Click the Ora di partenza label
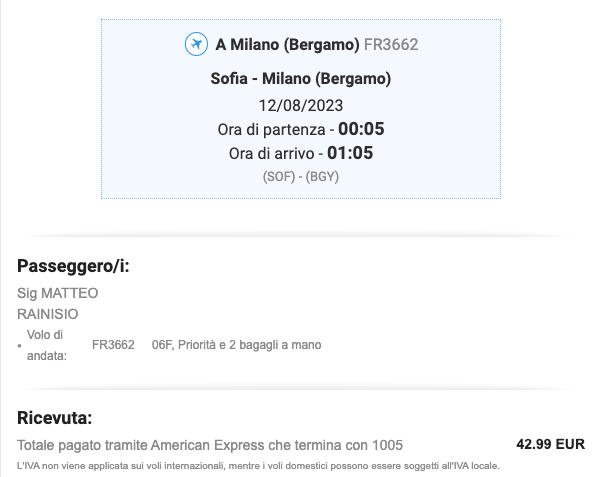Image resolution: width=601 pixels, height=477 pixels. [x=271, y=130]
